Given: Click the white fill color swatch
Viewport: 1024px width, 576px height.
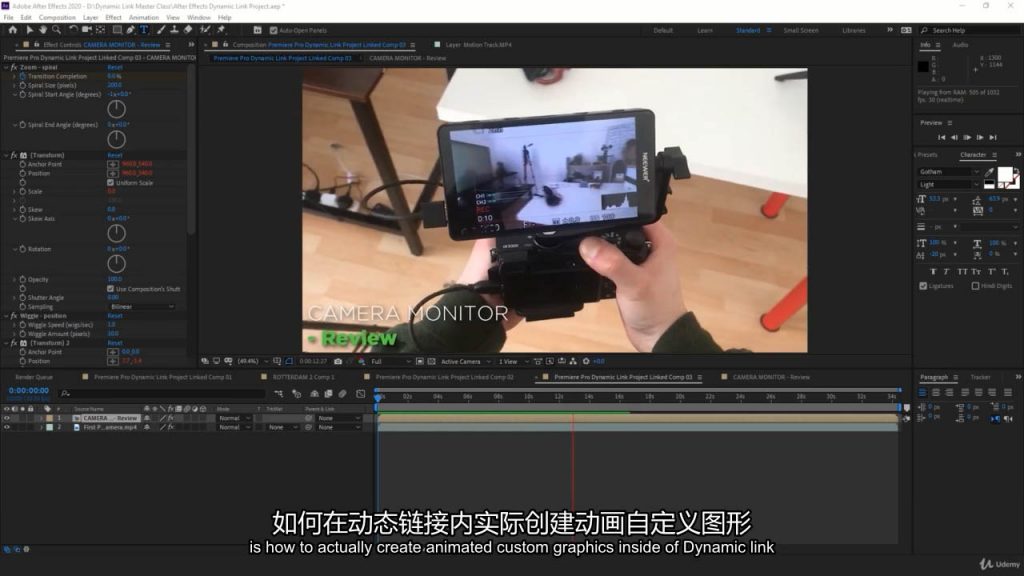Looking at the screenshot, I should click(x=1005, y=174).
